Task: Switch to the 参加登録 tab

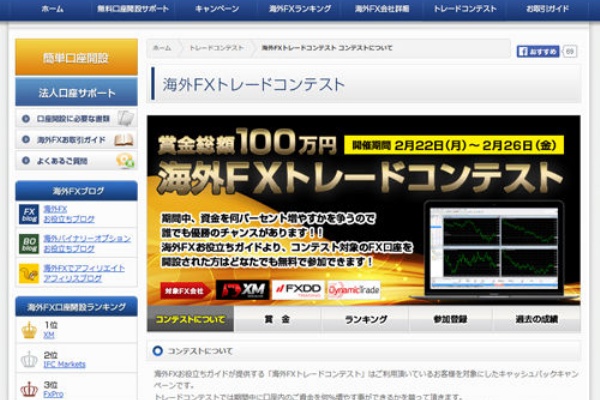Action: click(450, 319)
